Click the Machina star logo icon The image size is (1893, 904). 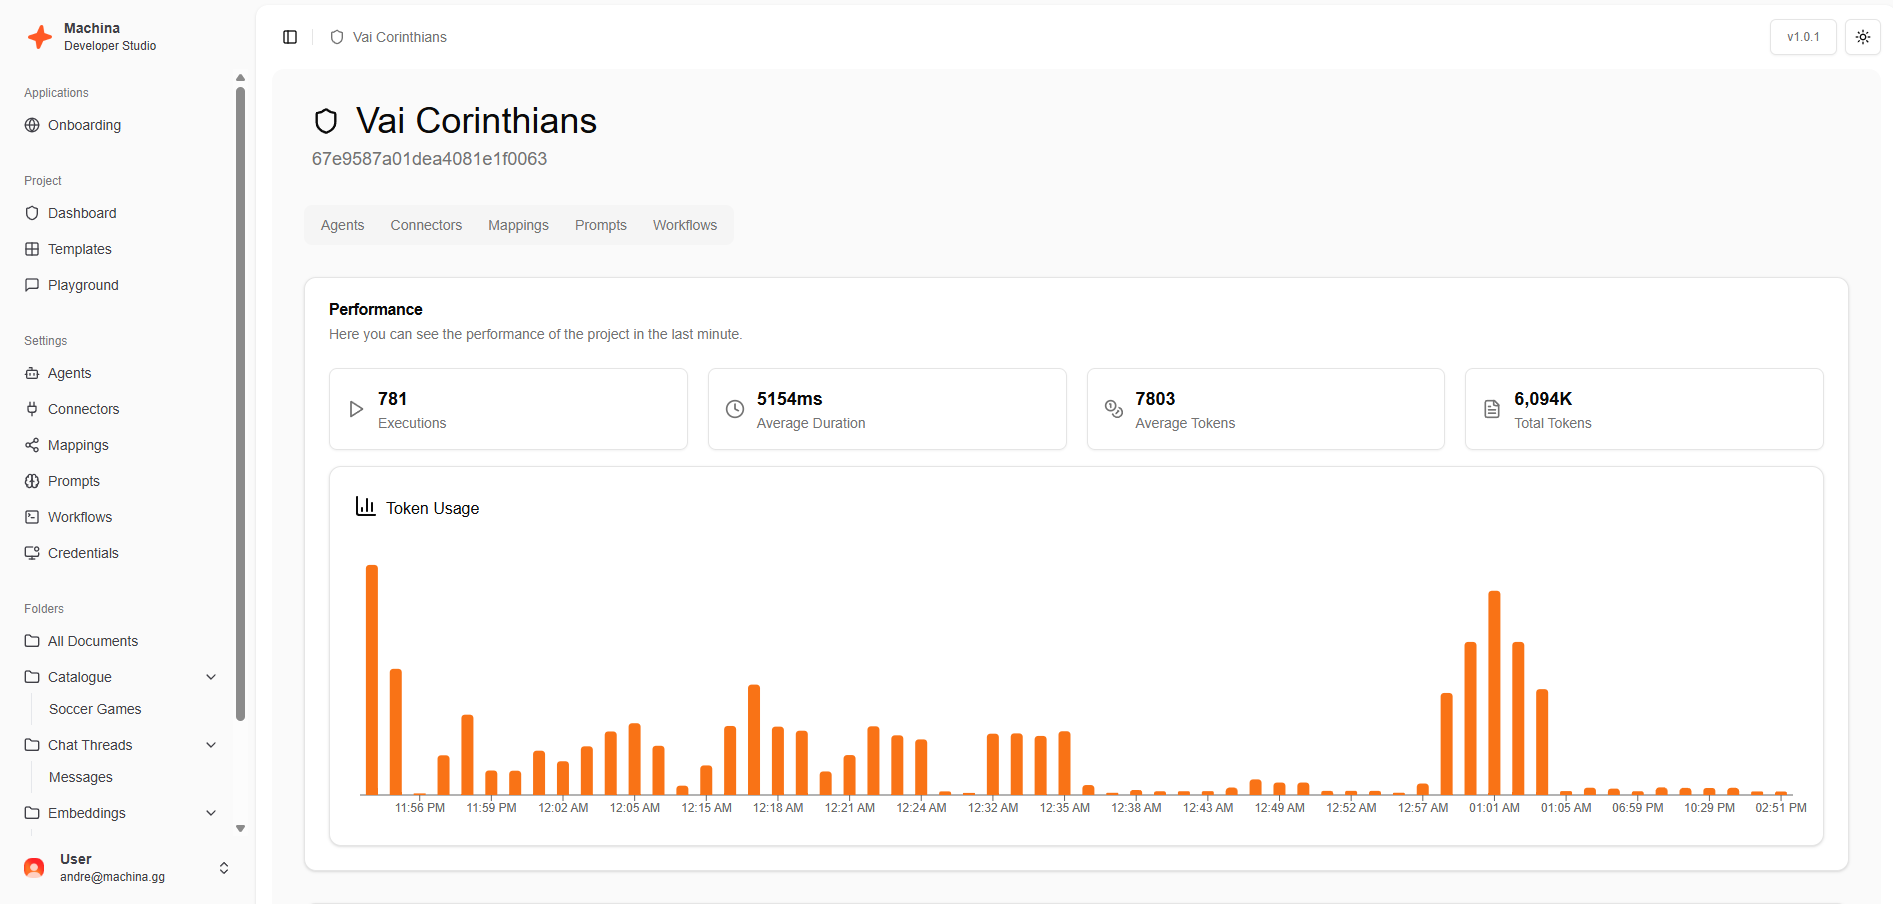(x=40, y=37)
